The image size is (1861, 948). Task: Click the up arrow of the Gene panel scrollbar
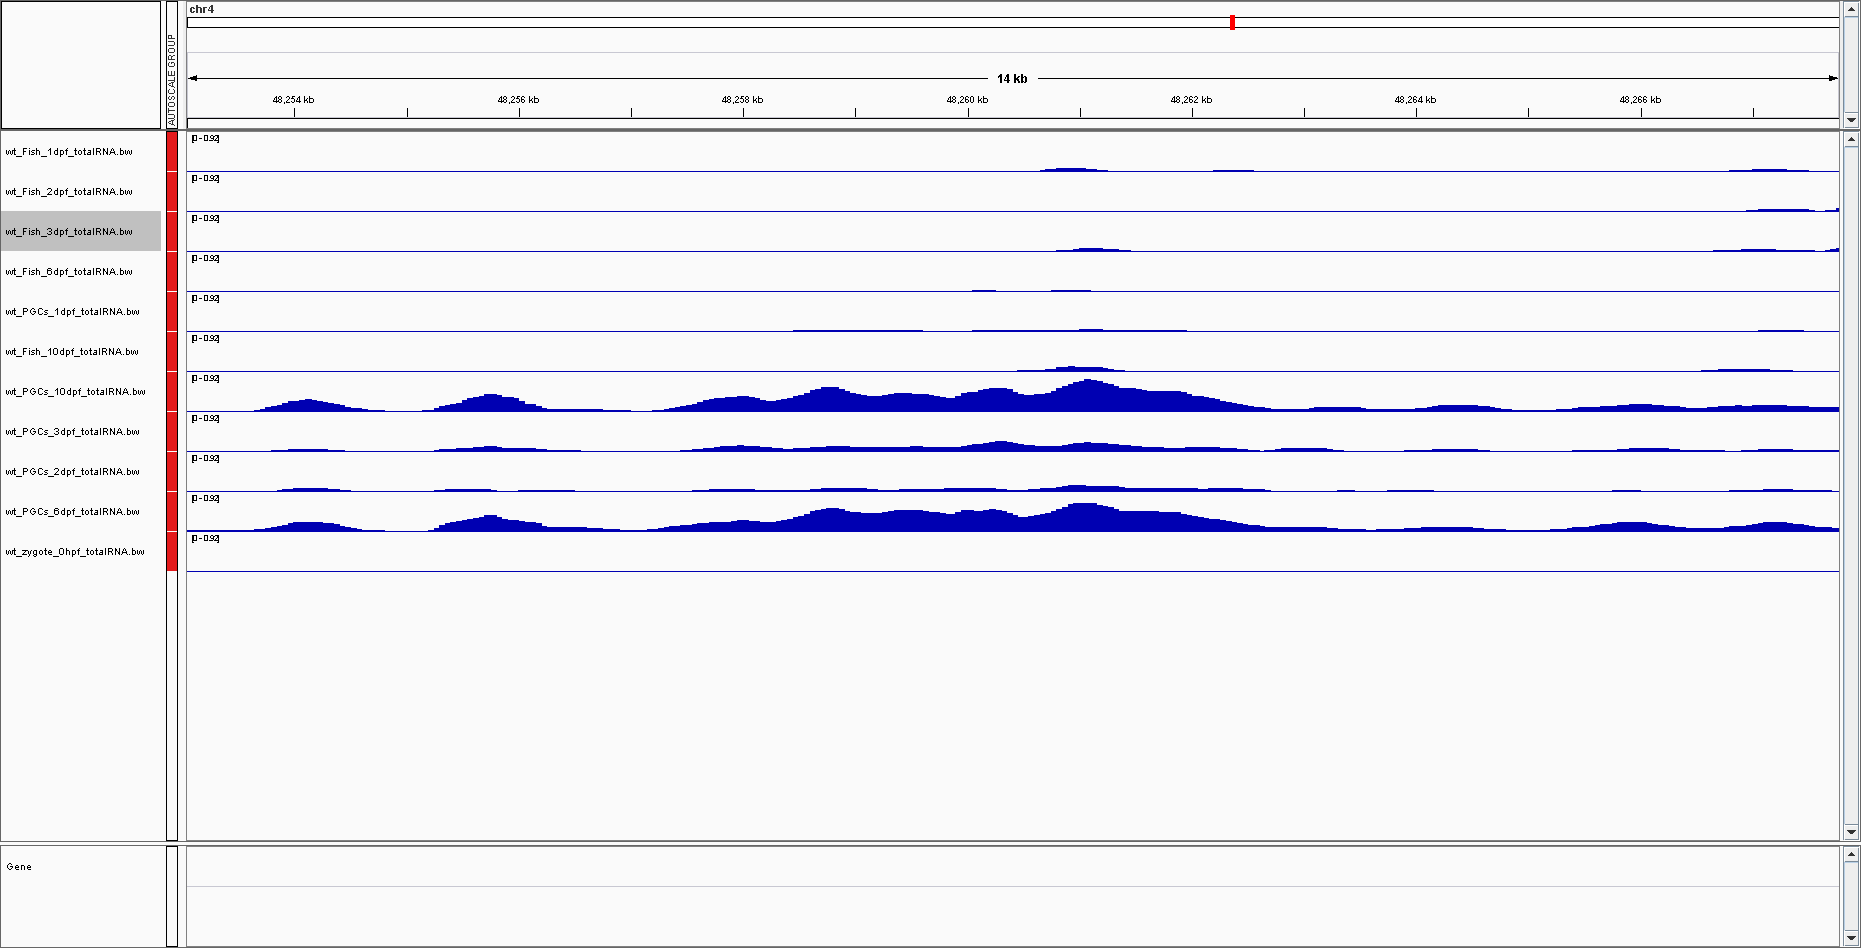(1849, 856)
